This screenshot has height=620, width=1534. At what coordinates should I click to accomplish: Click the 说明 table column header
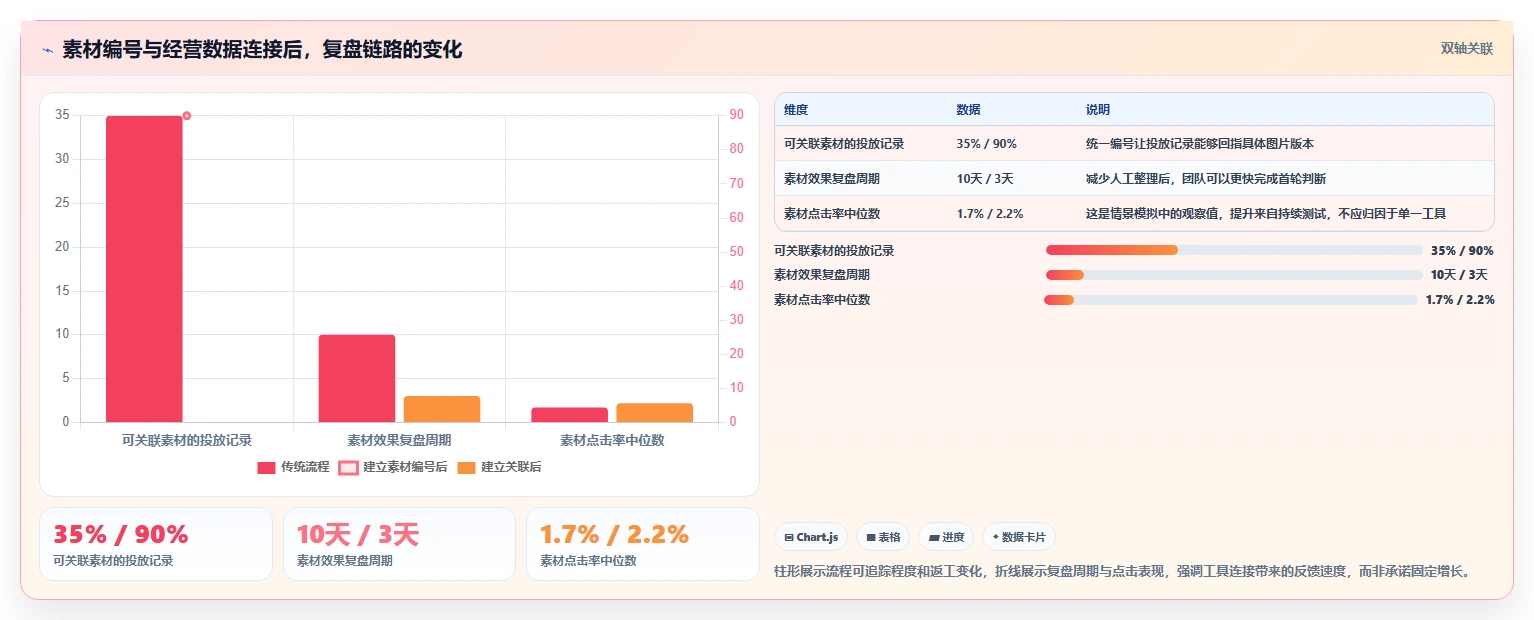point(1098,110)
